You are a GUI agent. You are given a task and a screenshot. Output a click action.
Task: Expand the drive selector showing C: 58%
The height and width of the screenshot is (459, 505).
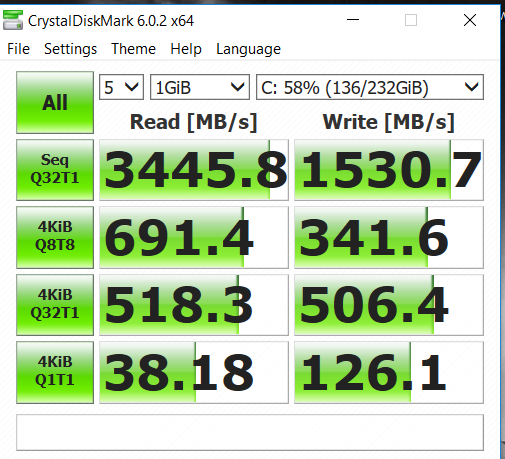pyautogui.click(x=370, y=87)
